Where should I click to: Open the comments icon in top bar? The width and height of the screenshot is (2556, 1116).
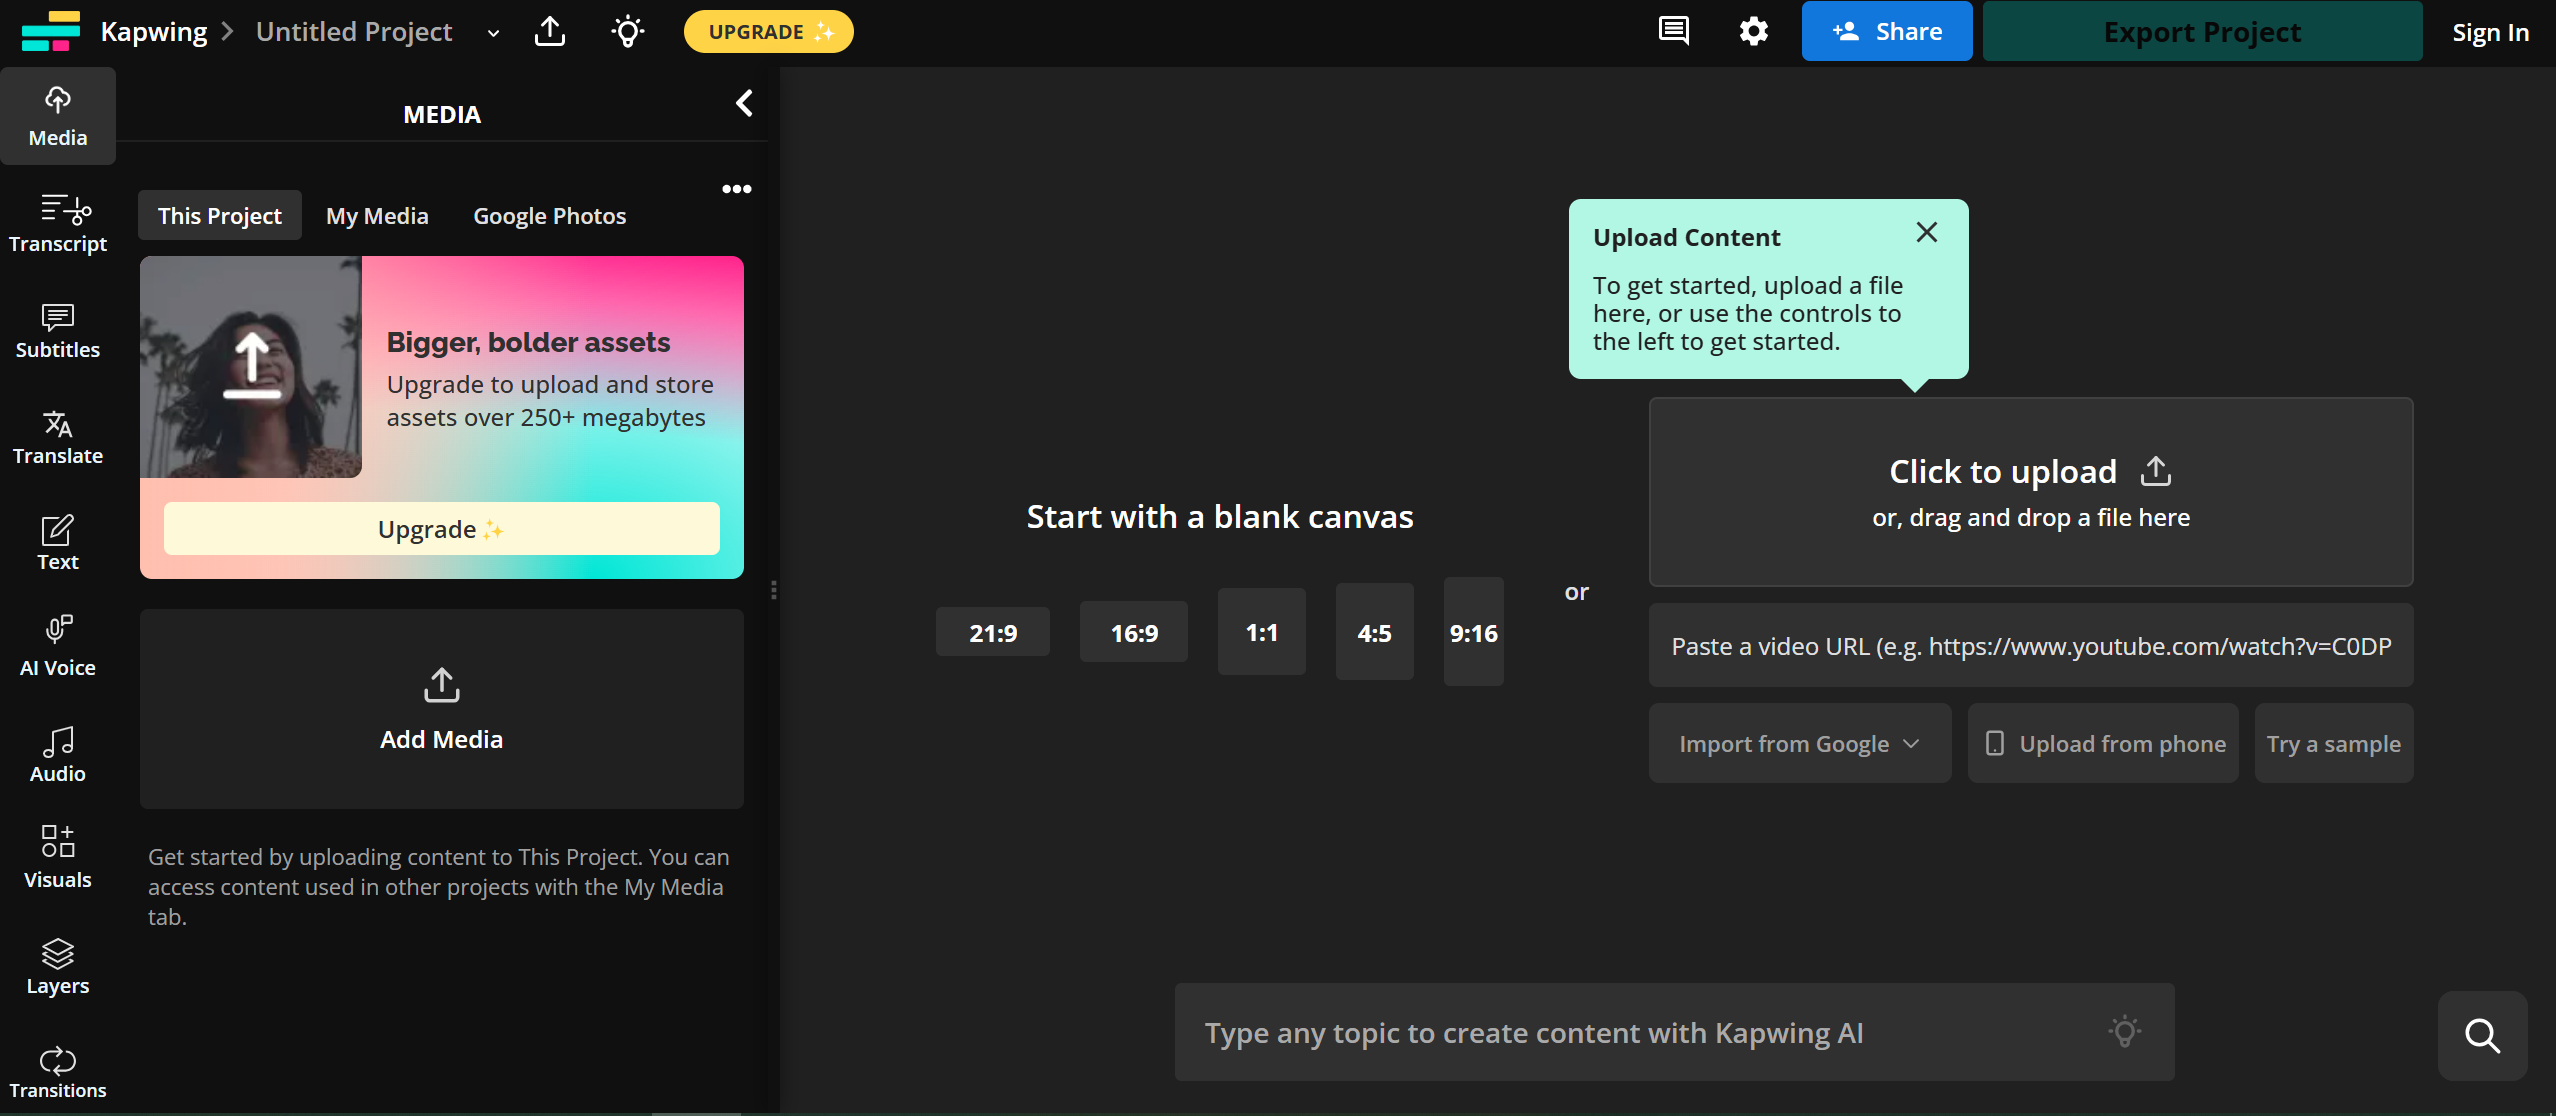pyautogui.click(x=1674, y=31)
